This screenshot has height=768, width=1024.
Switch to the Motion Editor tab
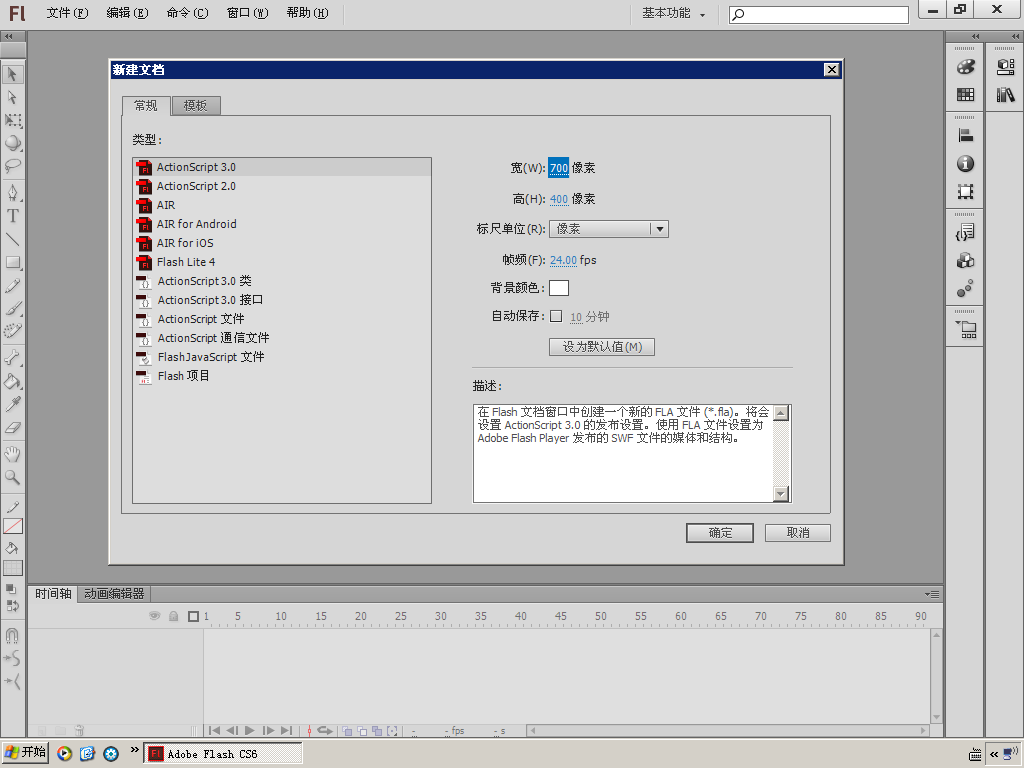click(114, 594)
